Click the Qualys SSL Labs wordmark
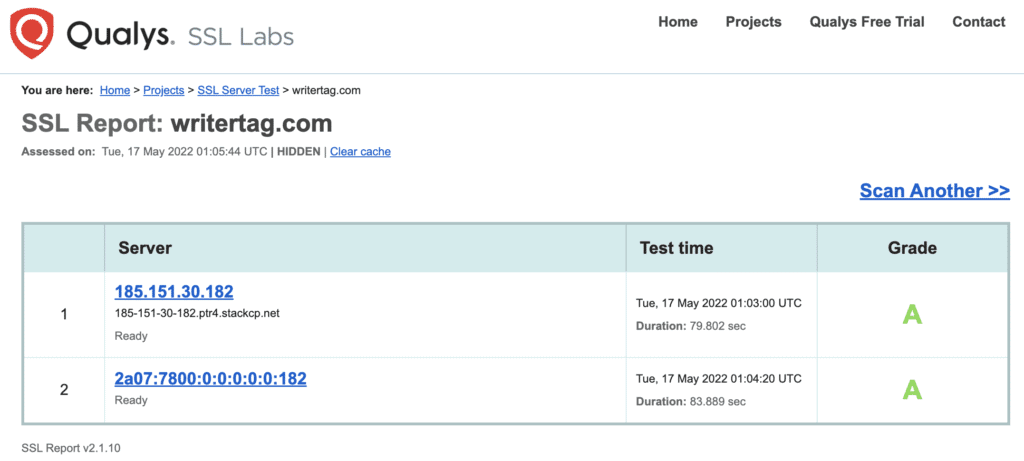The height and width of the screenshot is (461, 1024). pyautogui.click(x=180, y=35)
